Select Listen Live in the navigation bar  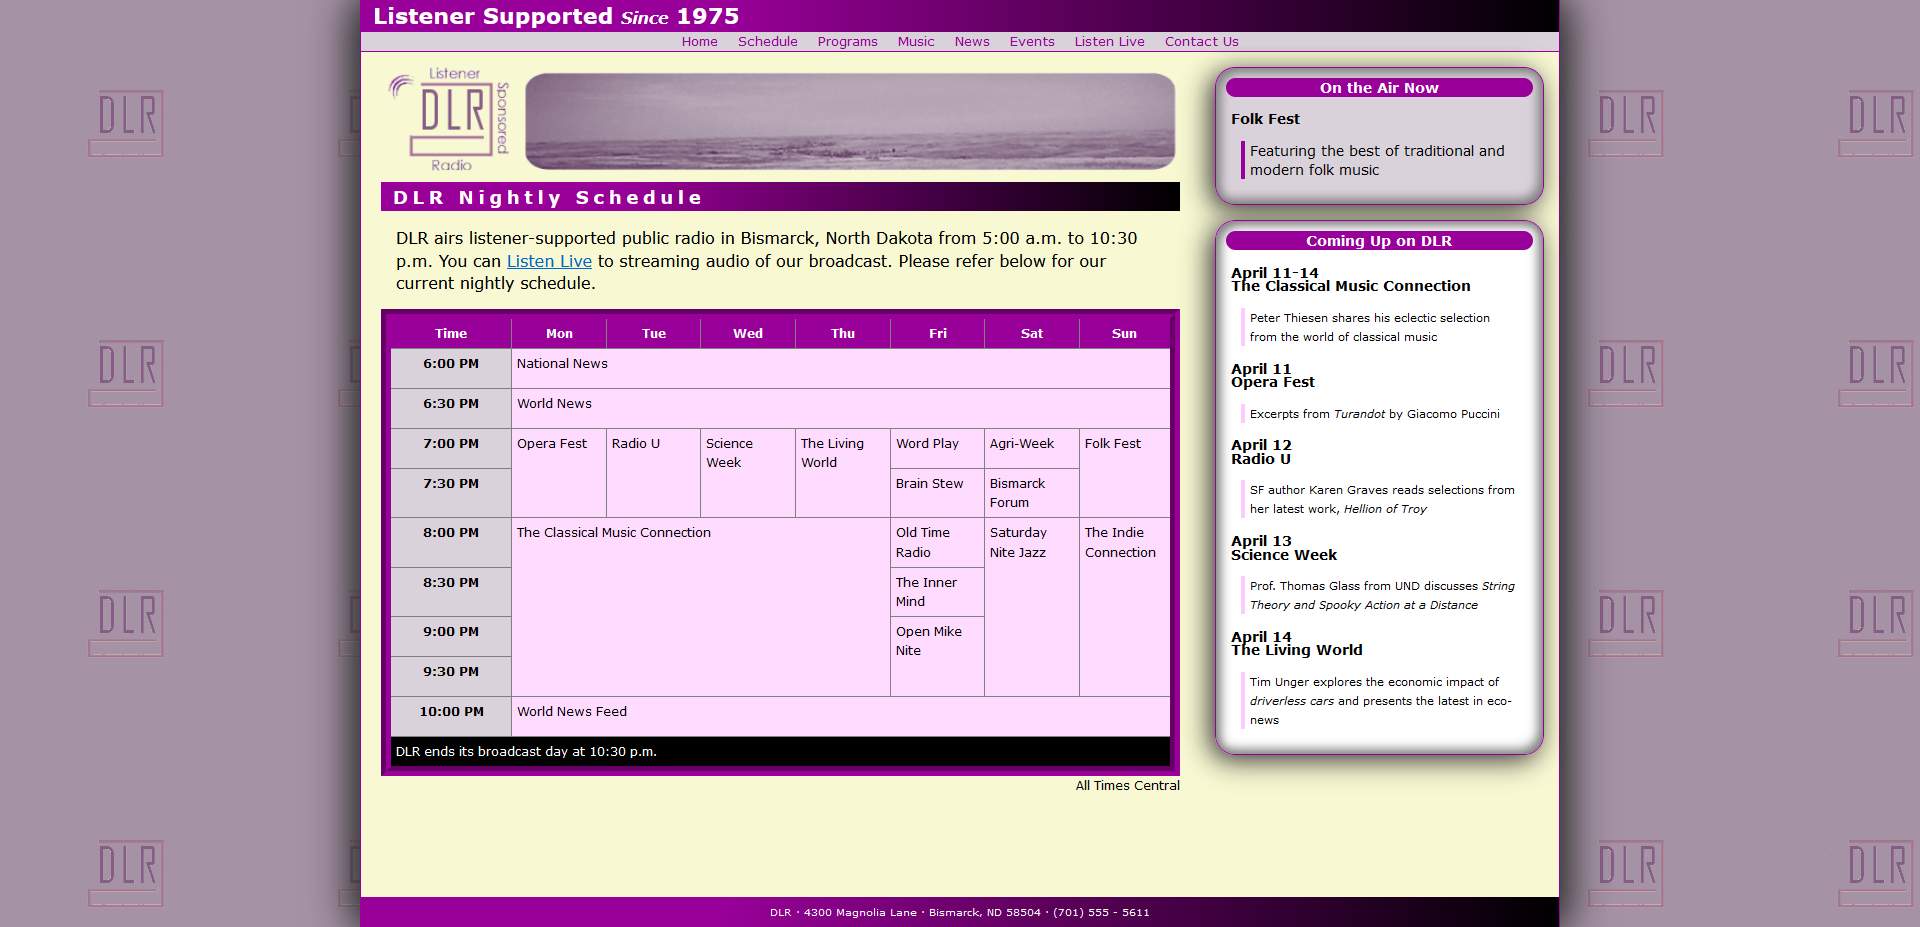1109,41
